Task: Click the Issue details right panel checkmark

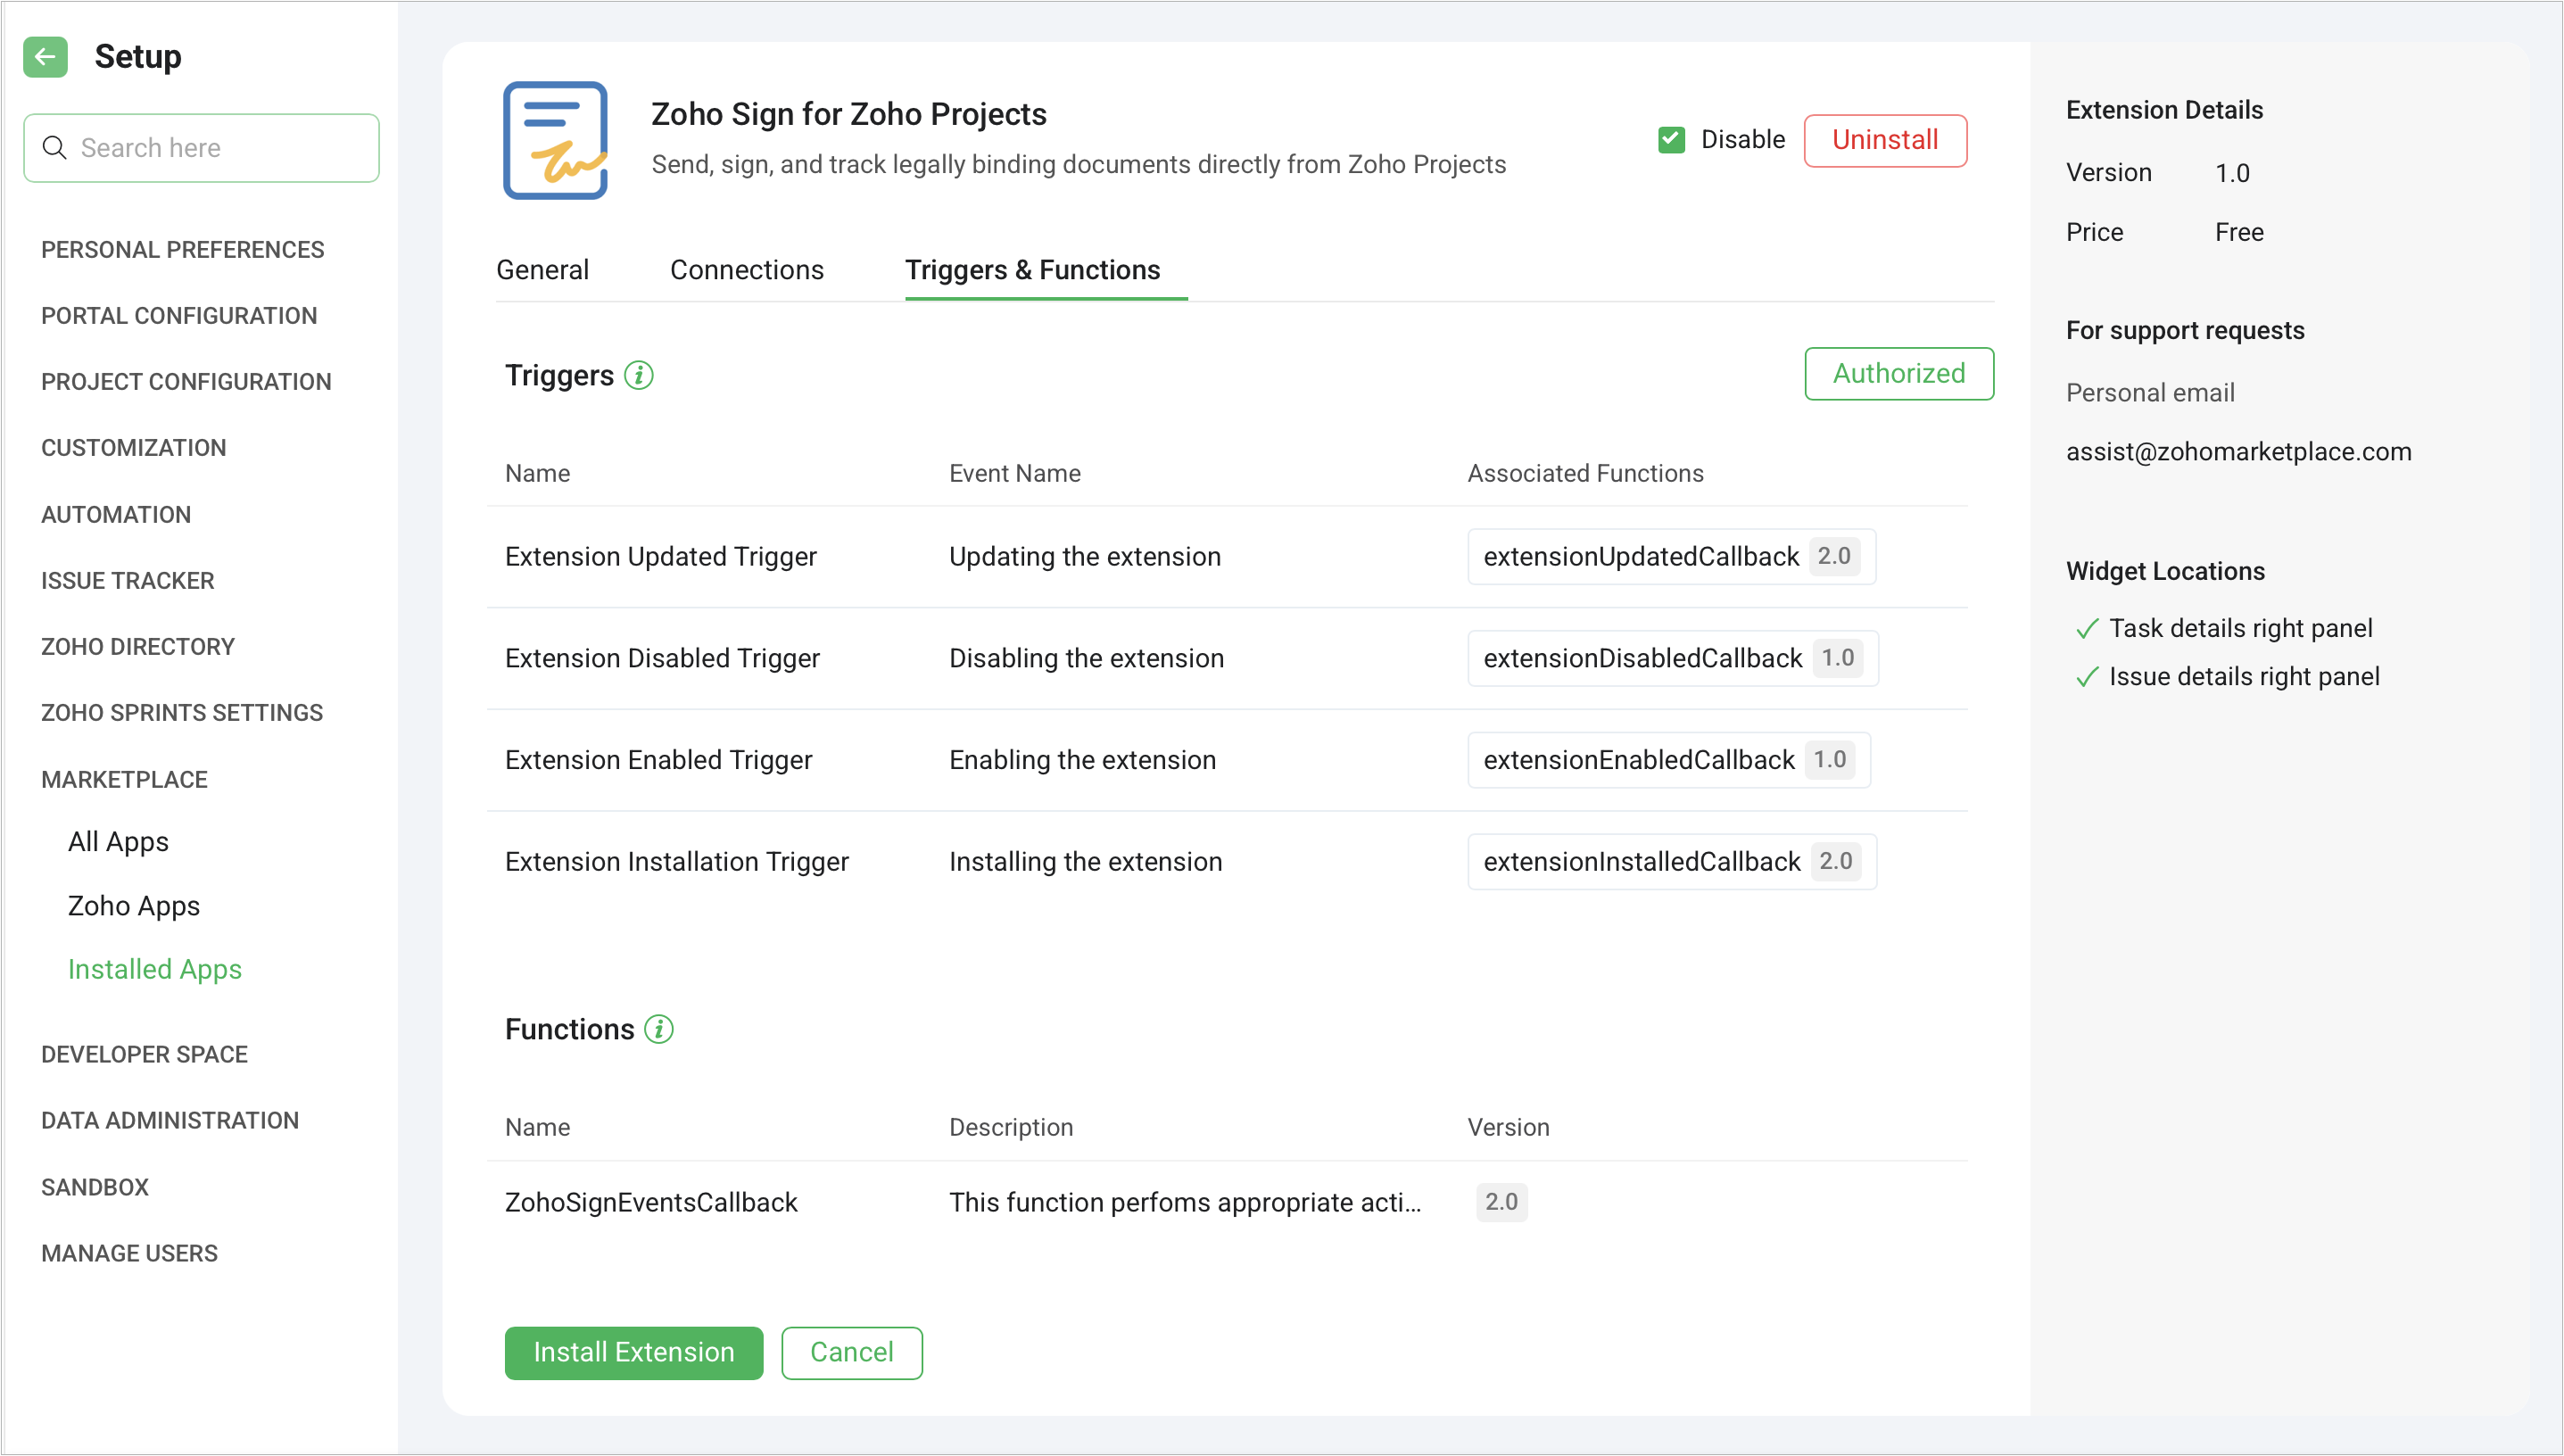Action: coord(2086,677)
